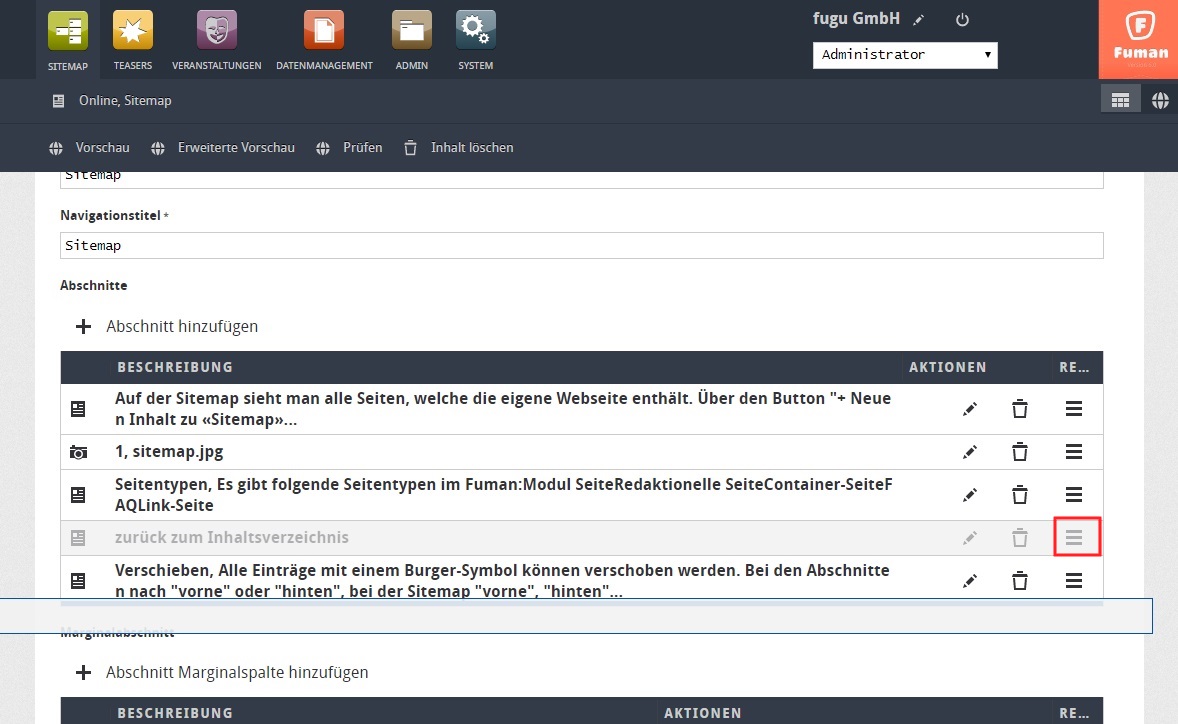1178x724 pixels.
Task: Switch to the globe view toggle
Action: [x=1160, y=100]
